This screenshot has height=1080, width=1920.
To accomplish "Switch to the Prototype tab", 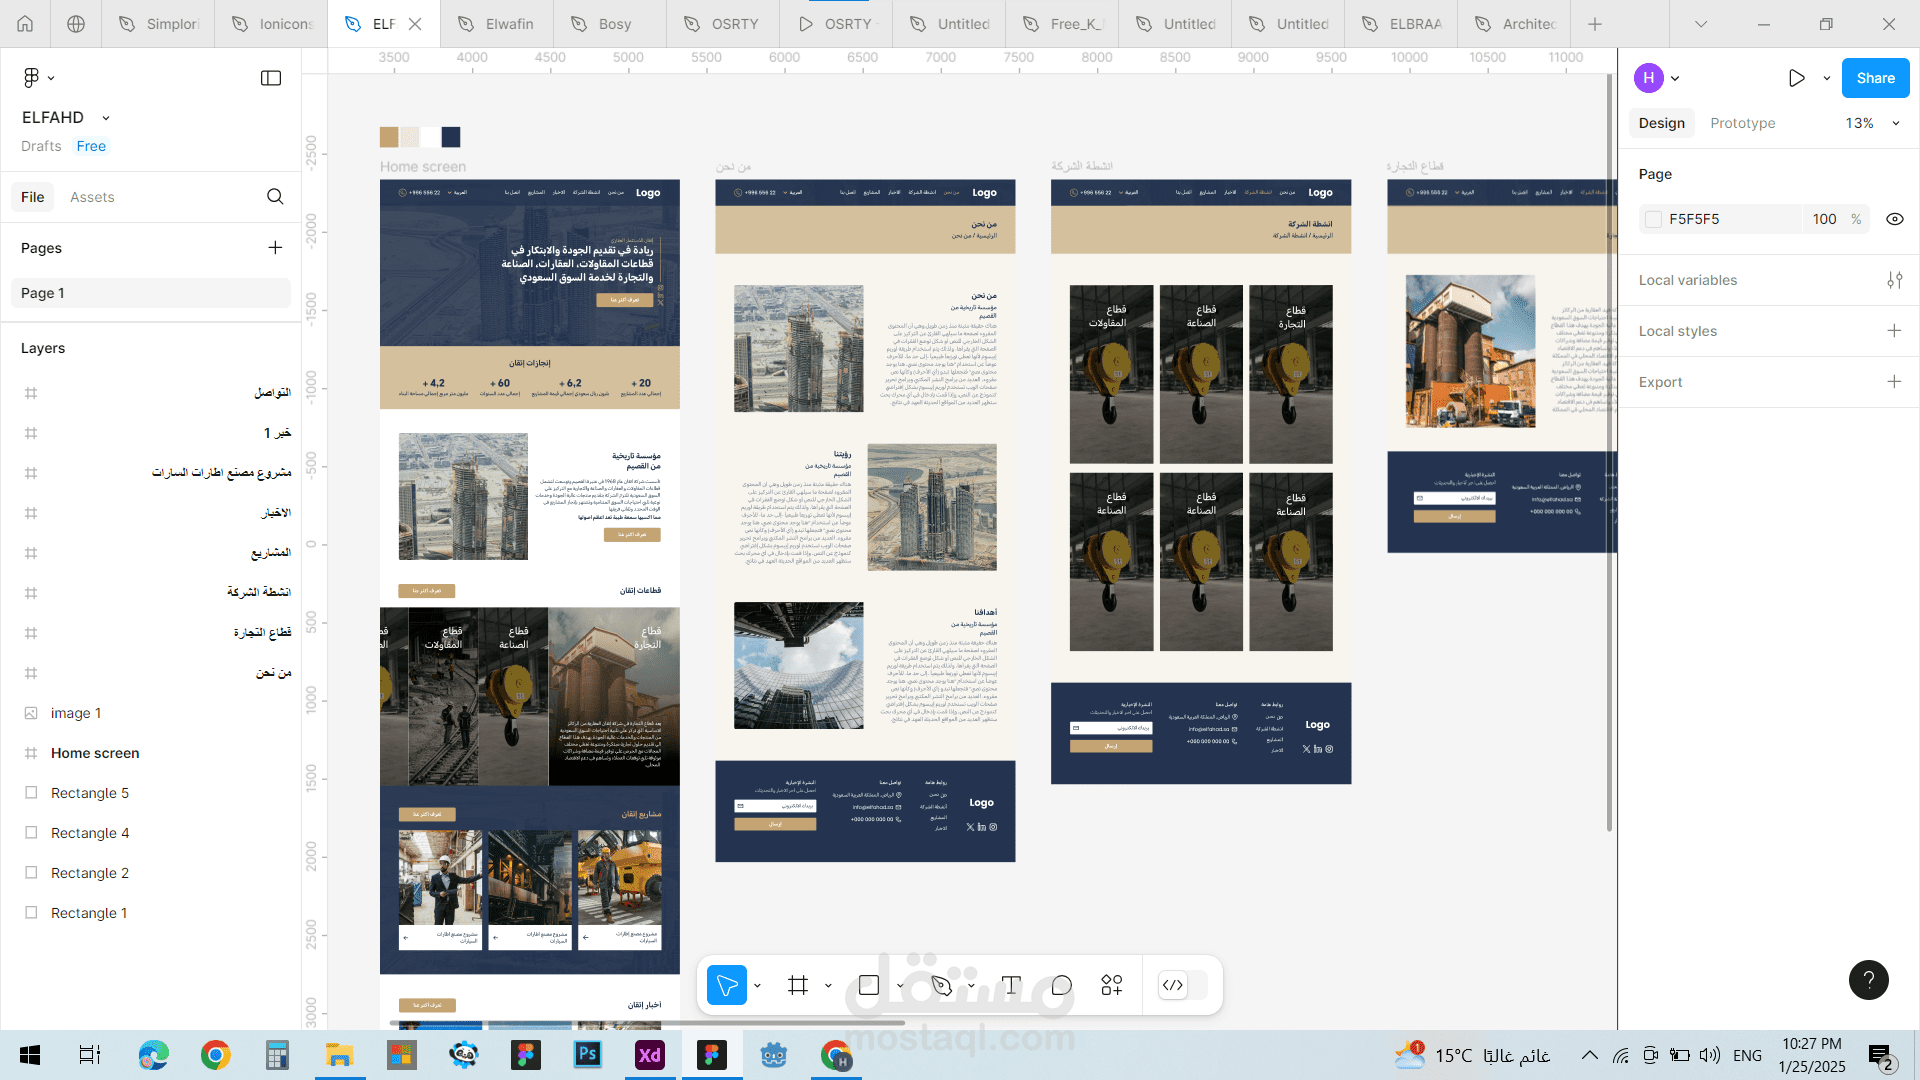I will [1742, 123].
